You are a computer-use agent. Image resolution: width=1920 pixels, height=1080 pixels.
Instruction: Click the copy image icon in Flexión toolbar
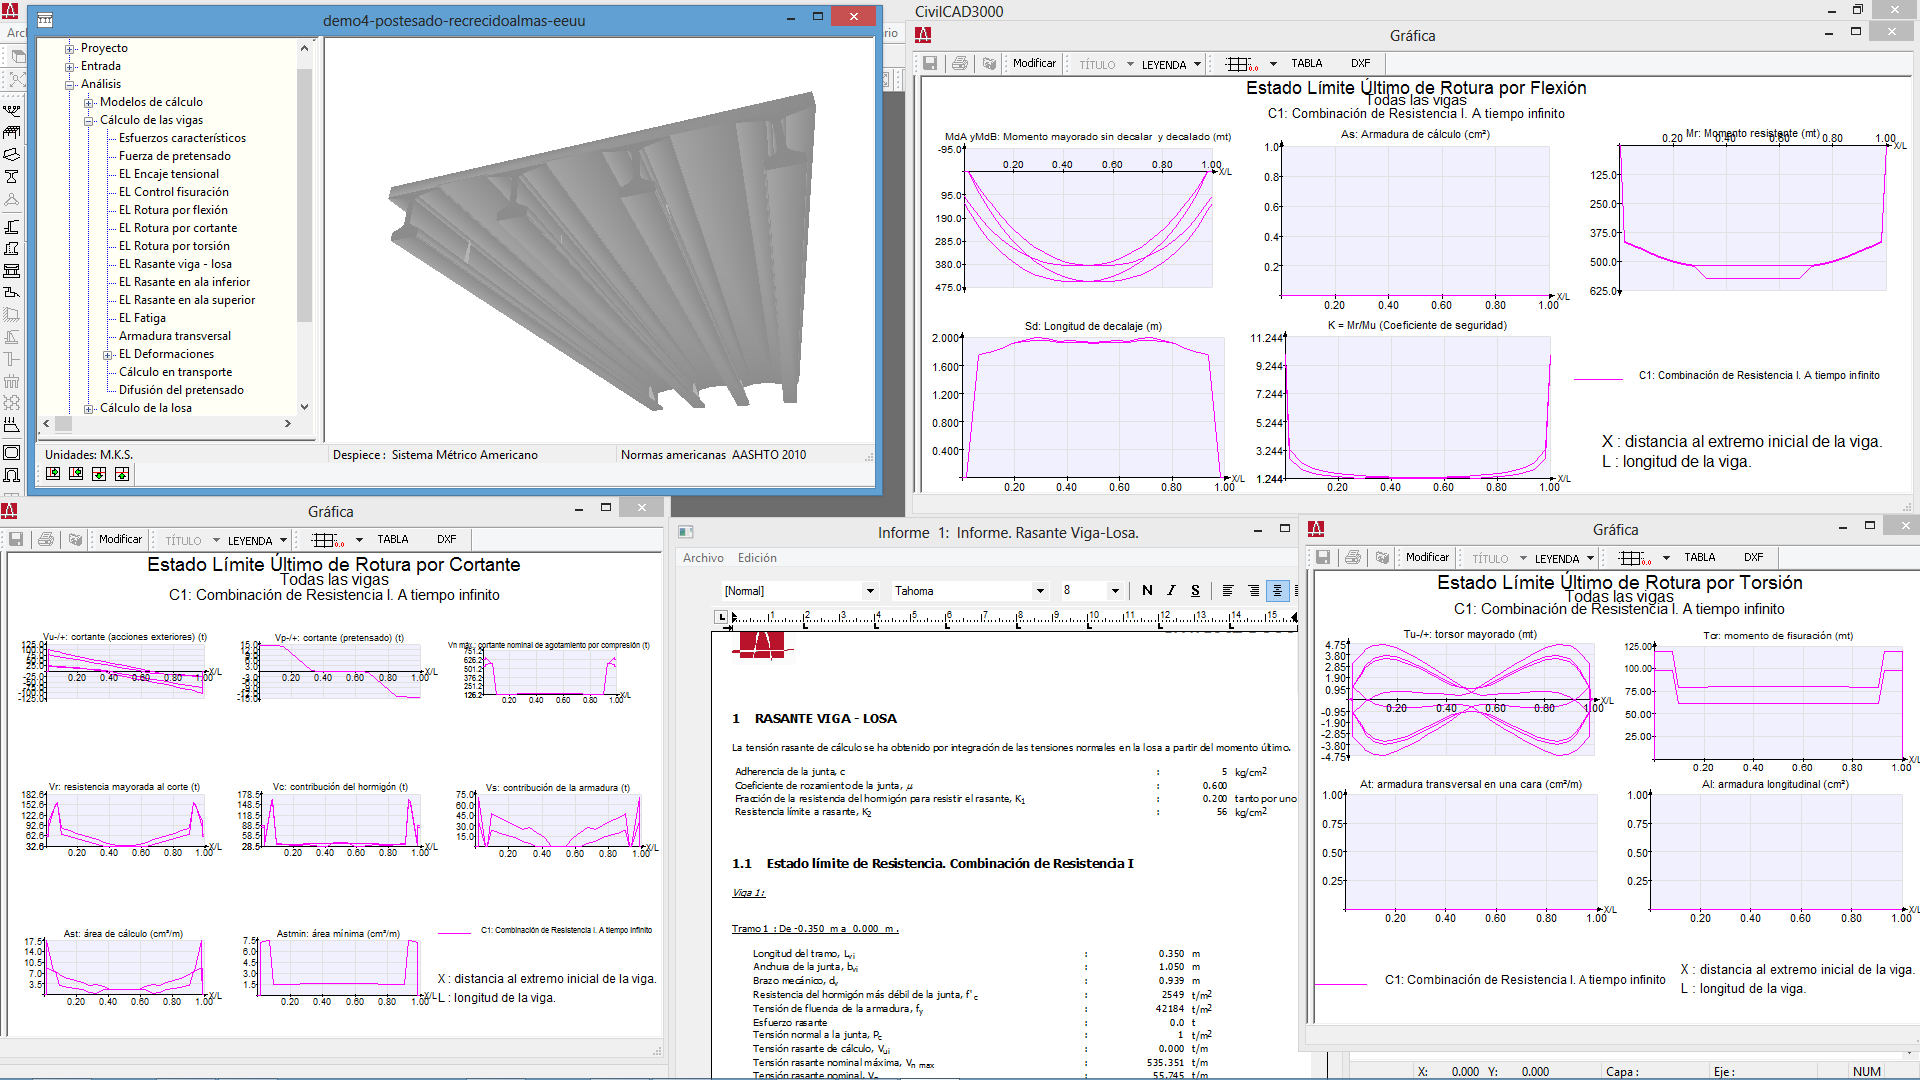pyautogui.click(x=989, y=63)
